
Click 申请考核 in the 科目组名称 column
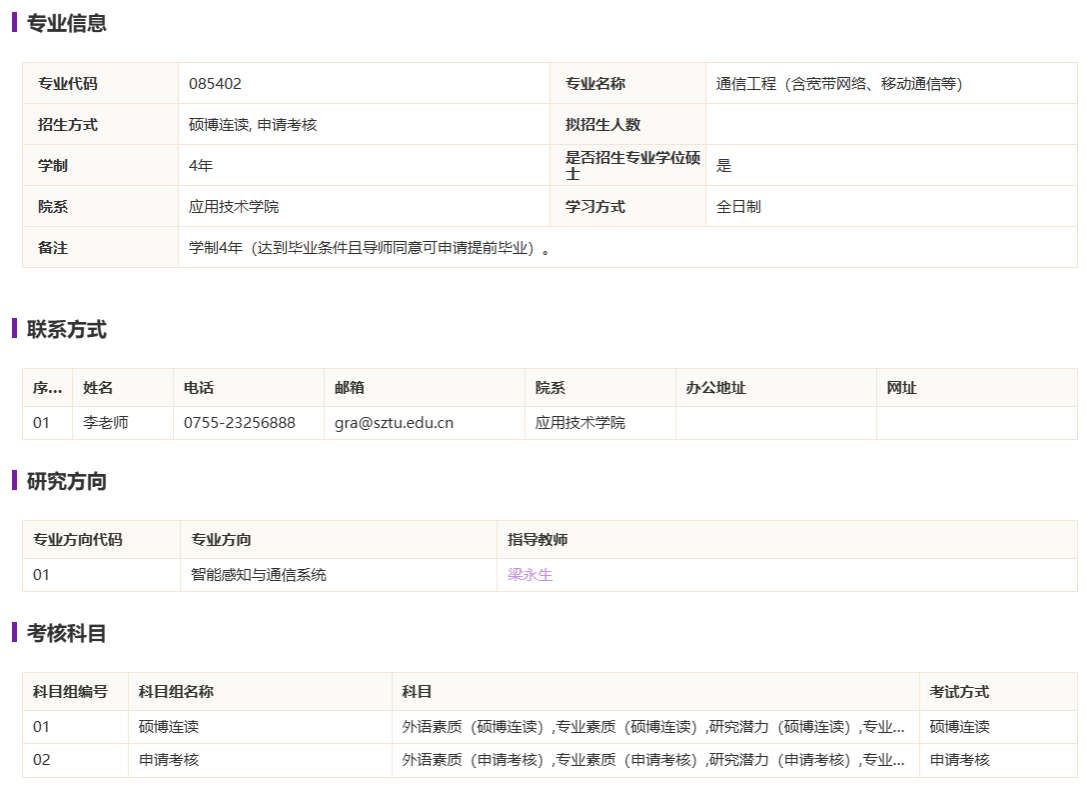(168, 760)
